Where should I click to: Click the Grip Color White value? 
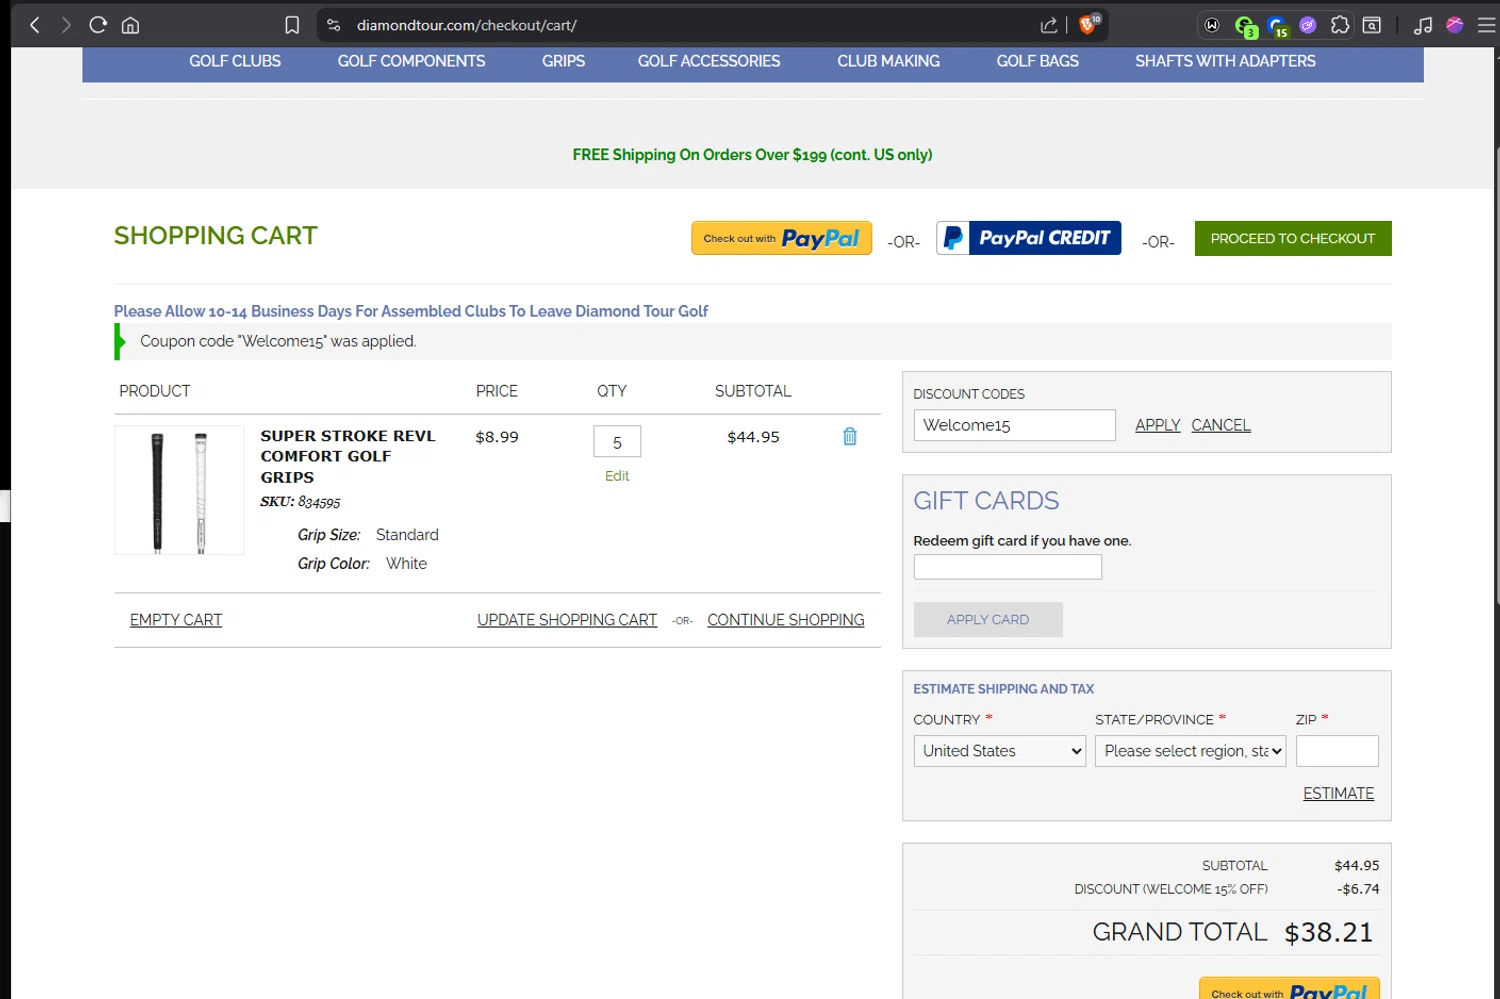click(x=406, y=564)
